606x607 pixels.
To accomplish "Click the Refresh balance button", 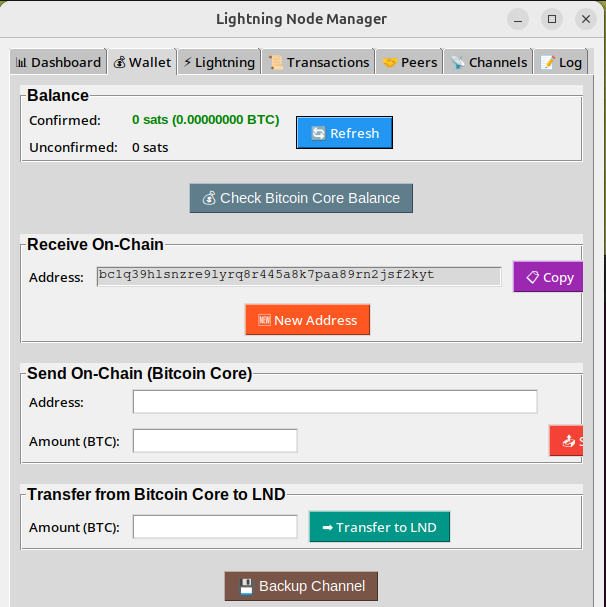I will (x=344, y=133).
